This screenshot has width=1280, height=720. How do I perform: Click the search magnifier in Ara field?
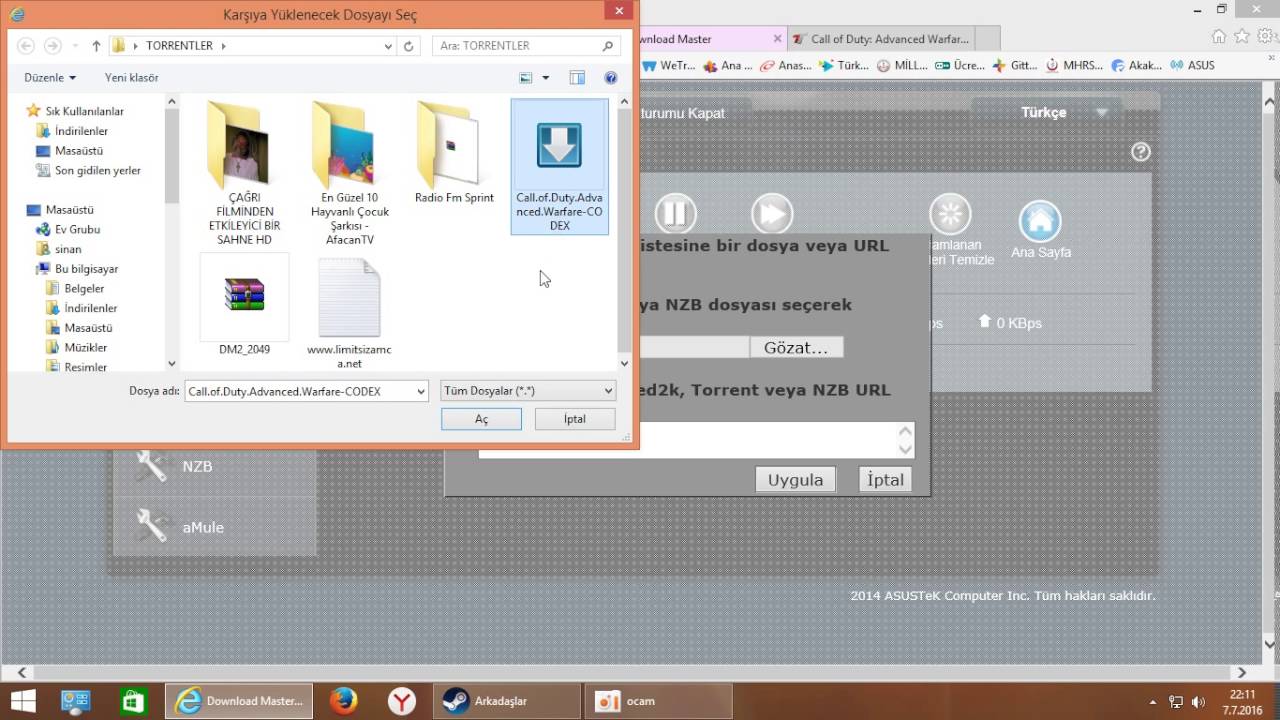click(607, 46)
